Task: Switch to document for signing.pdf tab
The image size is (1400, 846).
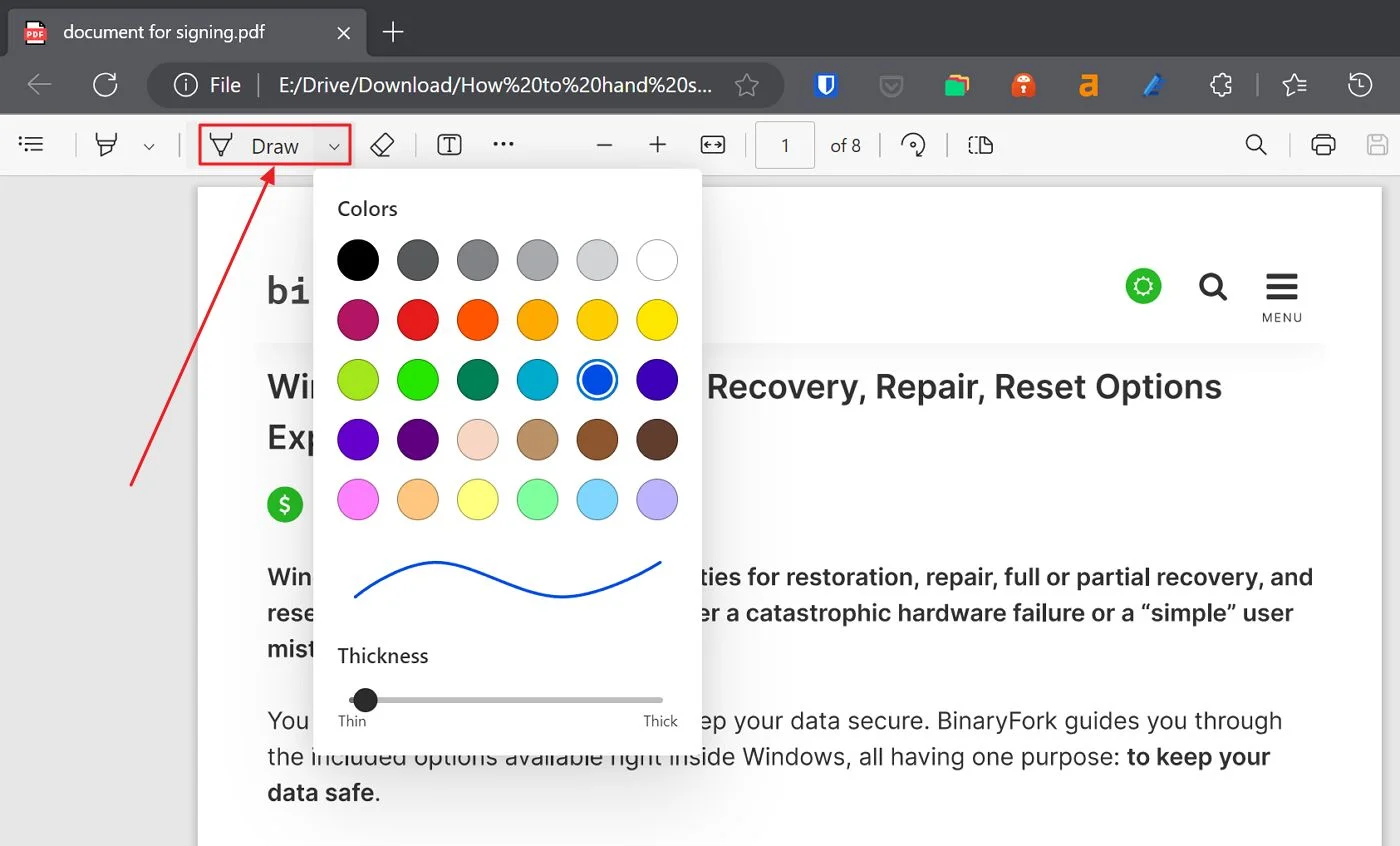Action: pos(186,32)
